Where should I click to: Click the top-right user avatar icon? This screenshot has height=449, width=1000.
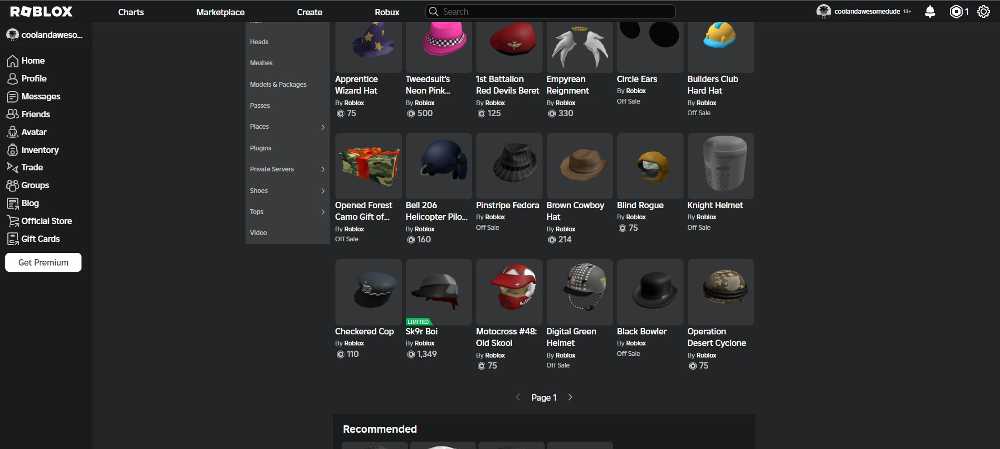pos(824,11)
